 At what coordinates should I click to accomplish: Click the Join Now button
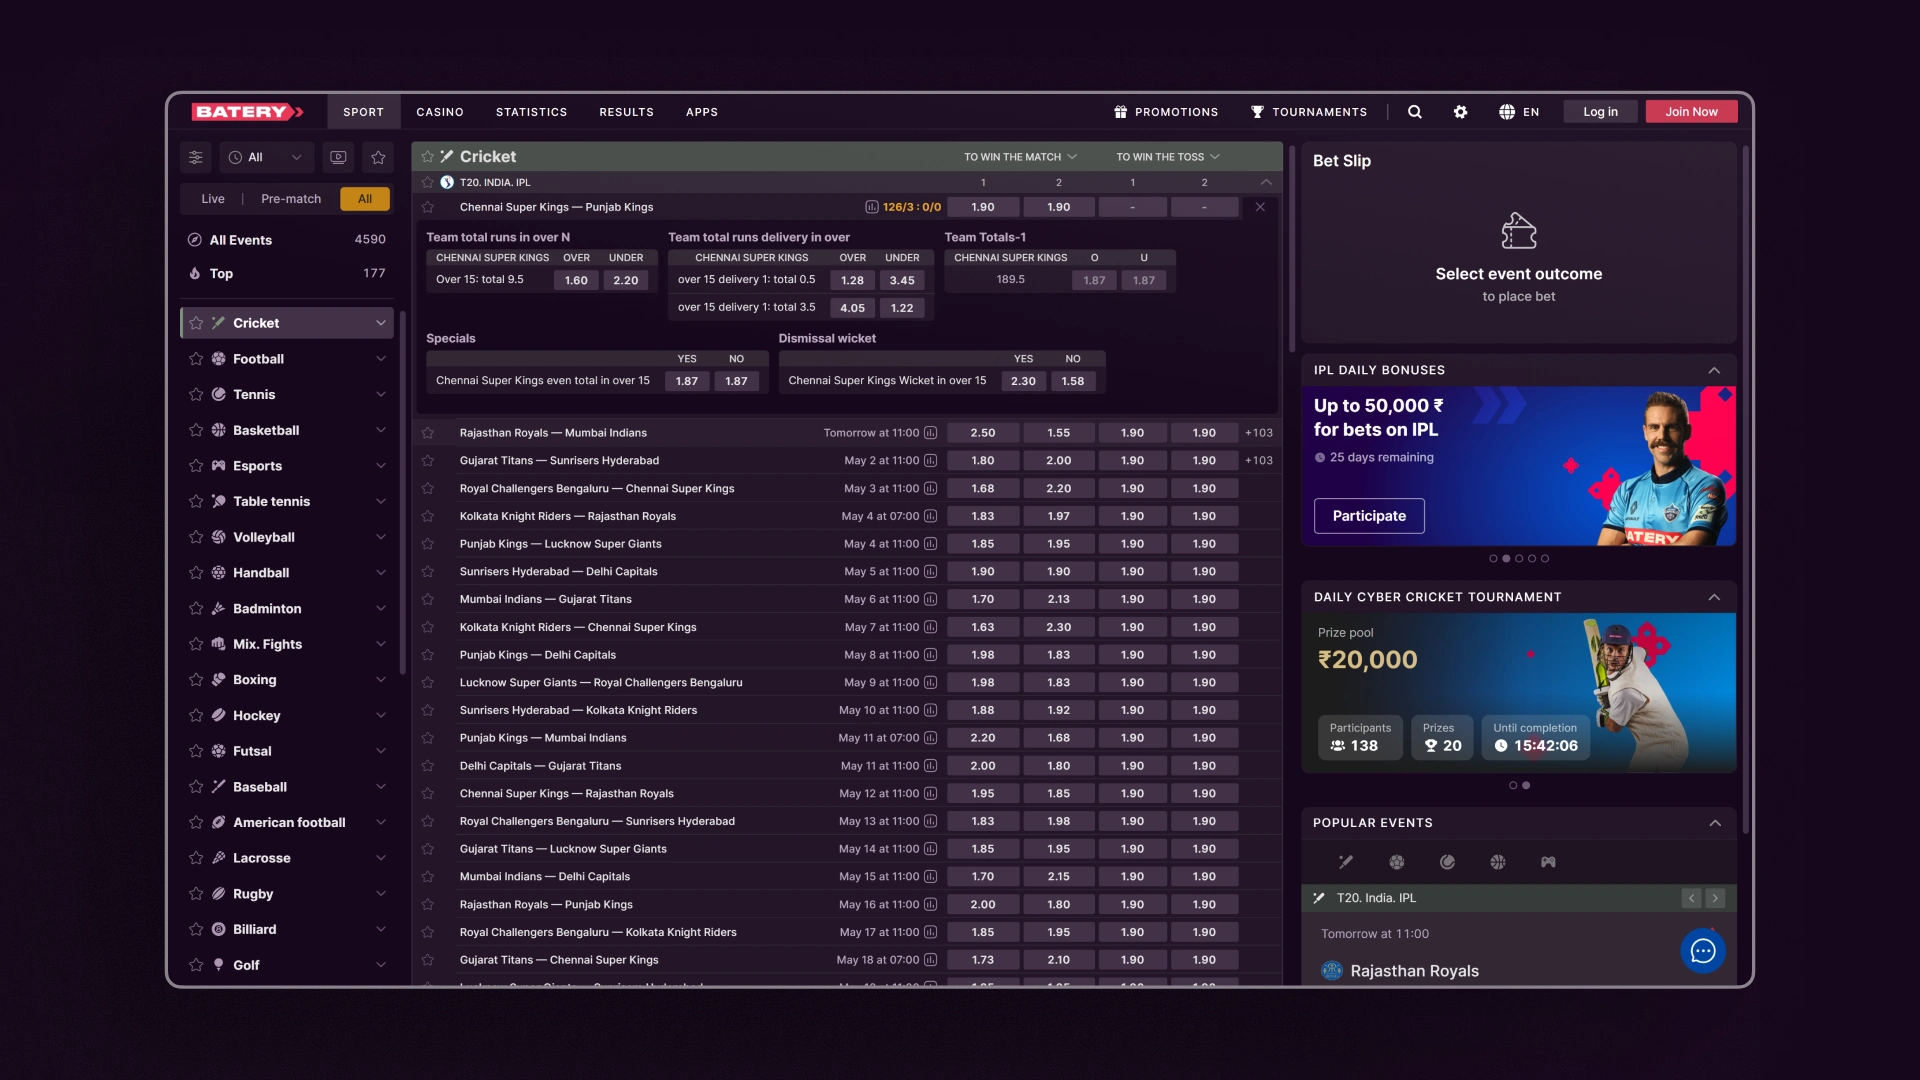tap(1691, 112)
